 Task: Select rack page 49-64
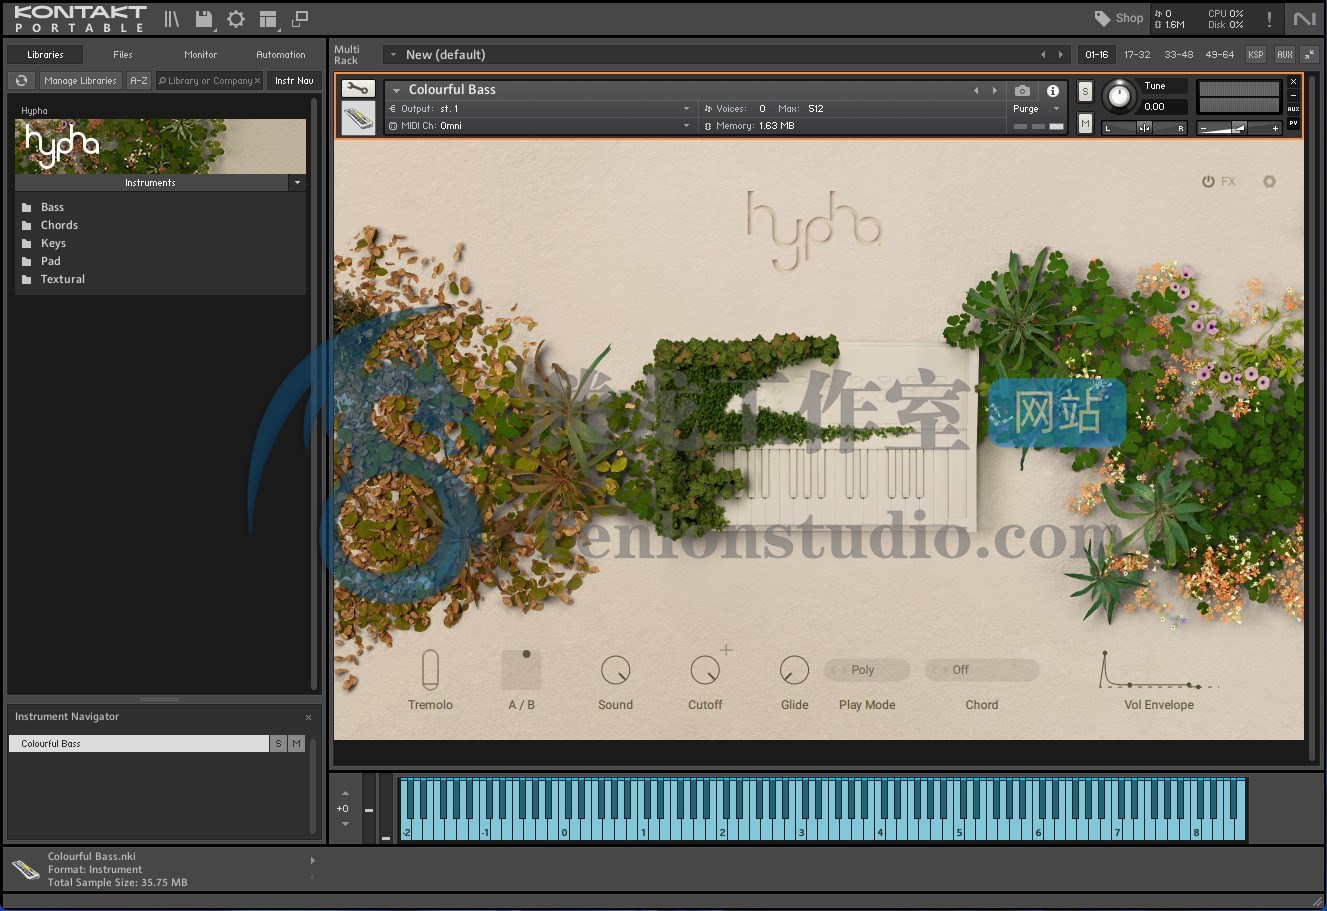1219,55
